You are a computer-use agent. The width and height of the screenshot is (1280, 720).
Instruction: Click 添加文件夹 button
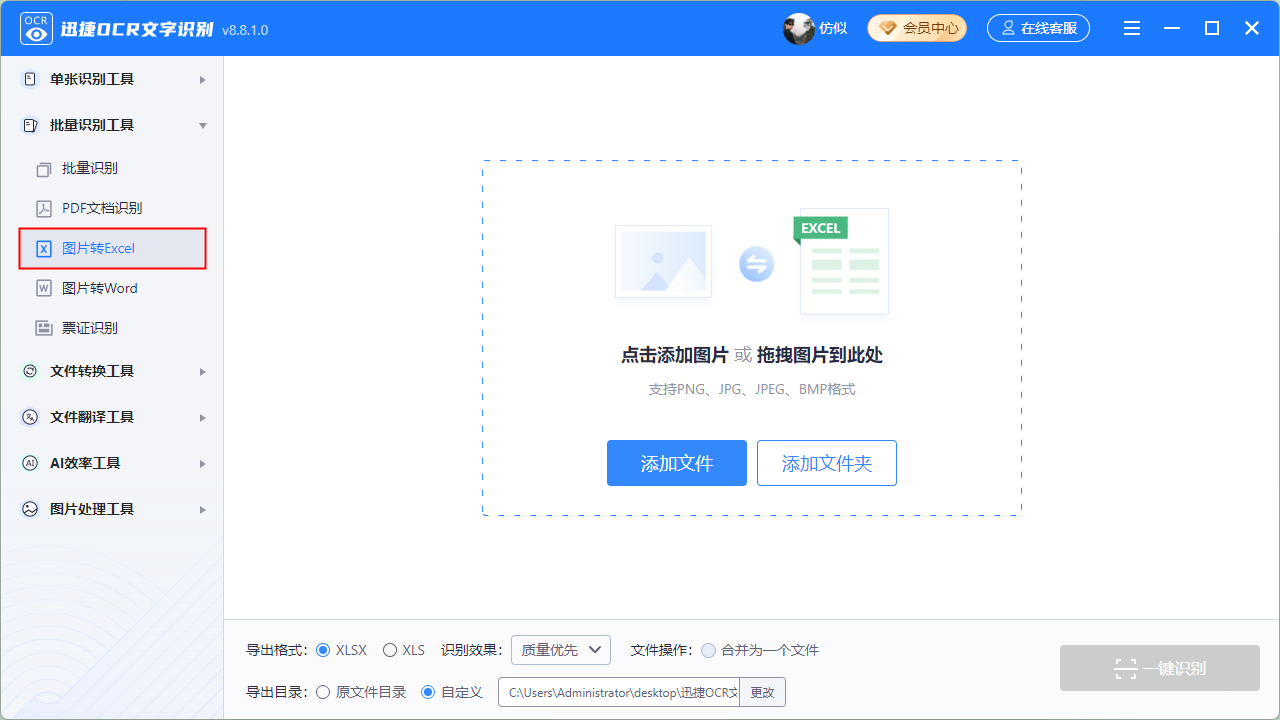(827, 463)
